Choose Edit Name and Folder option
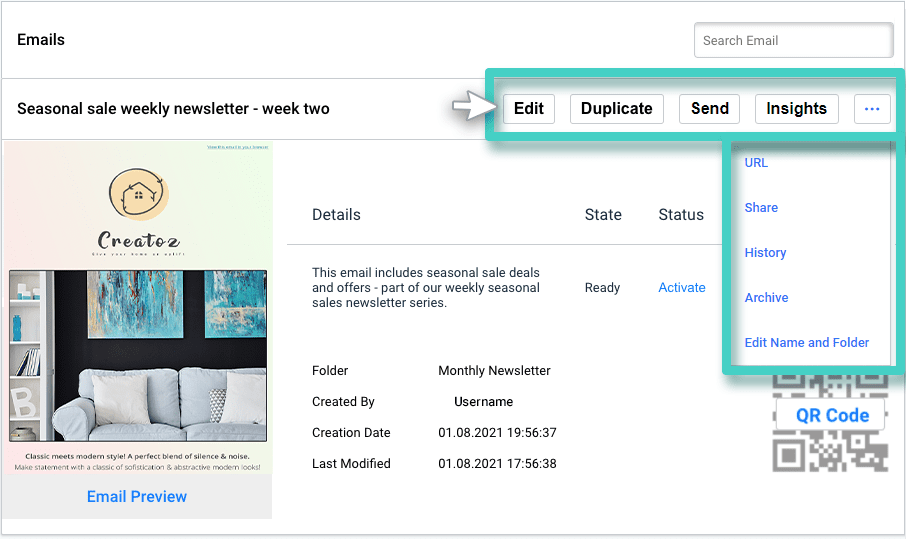 (806, 343)
